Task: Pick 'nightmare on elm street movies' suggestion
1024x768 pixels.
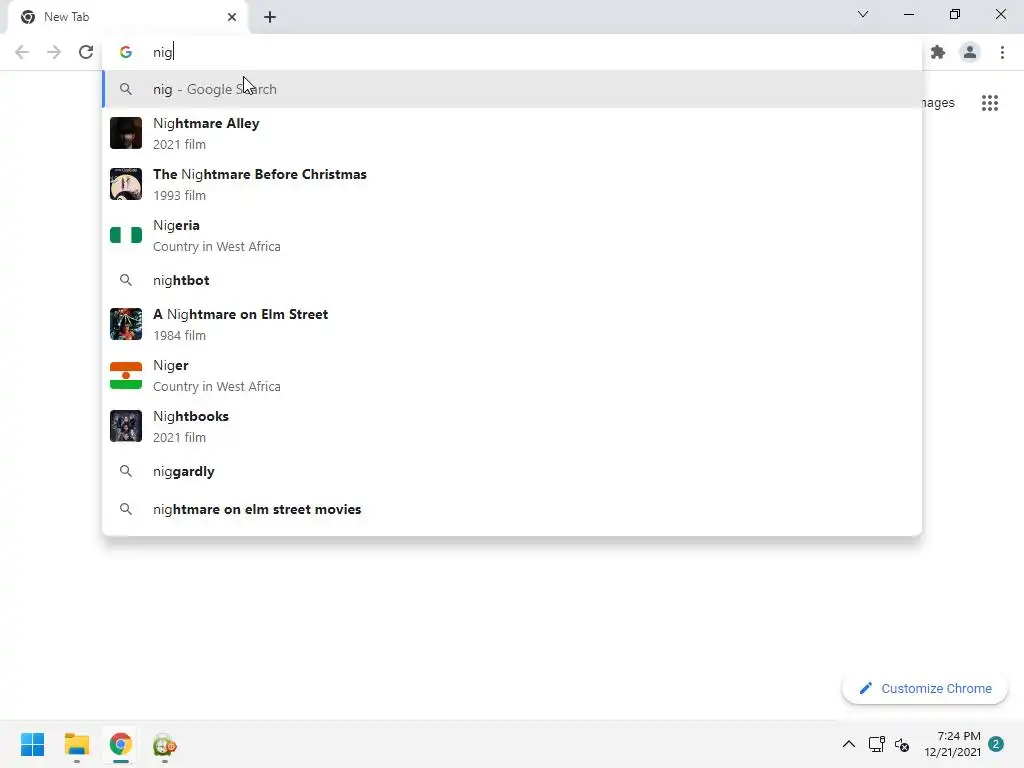Action: click(x=512, y=509)
